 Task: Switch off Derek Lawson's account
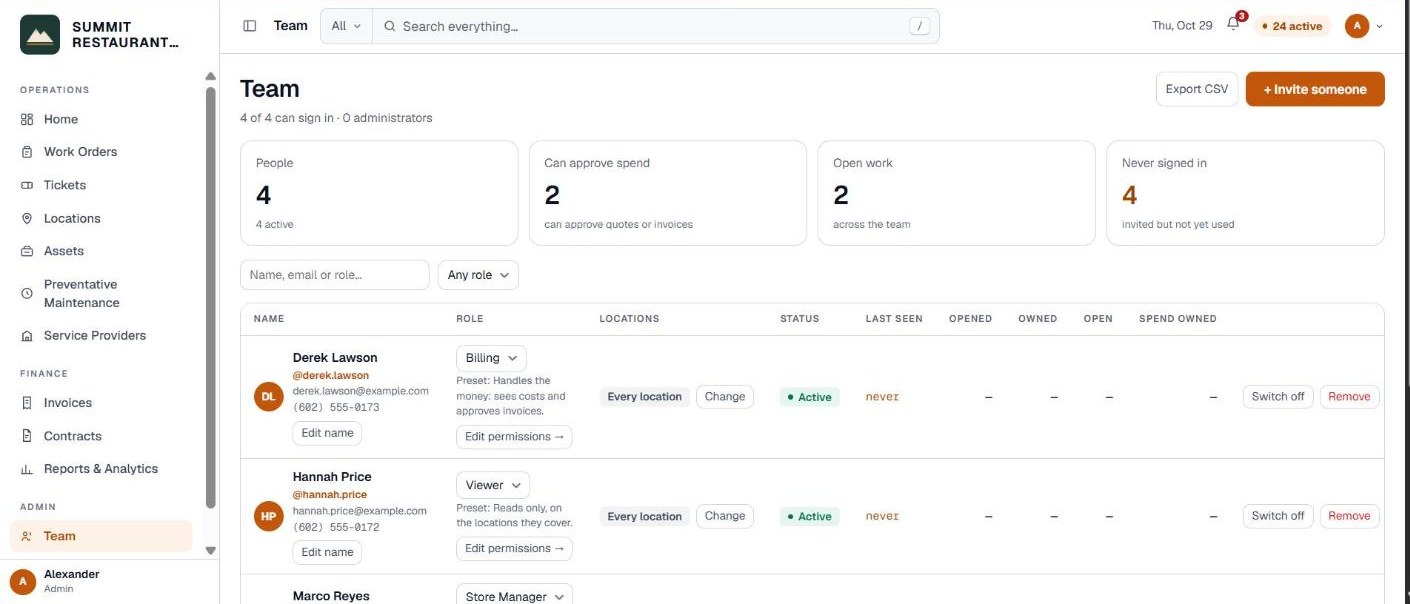click(1278, 397)
